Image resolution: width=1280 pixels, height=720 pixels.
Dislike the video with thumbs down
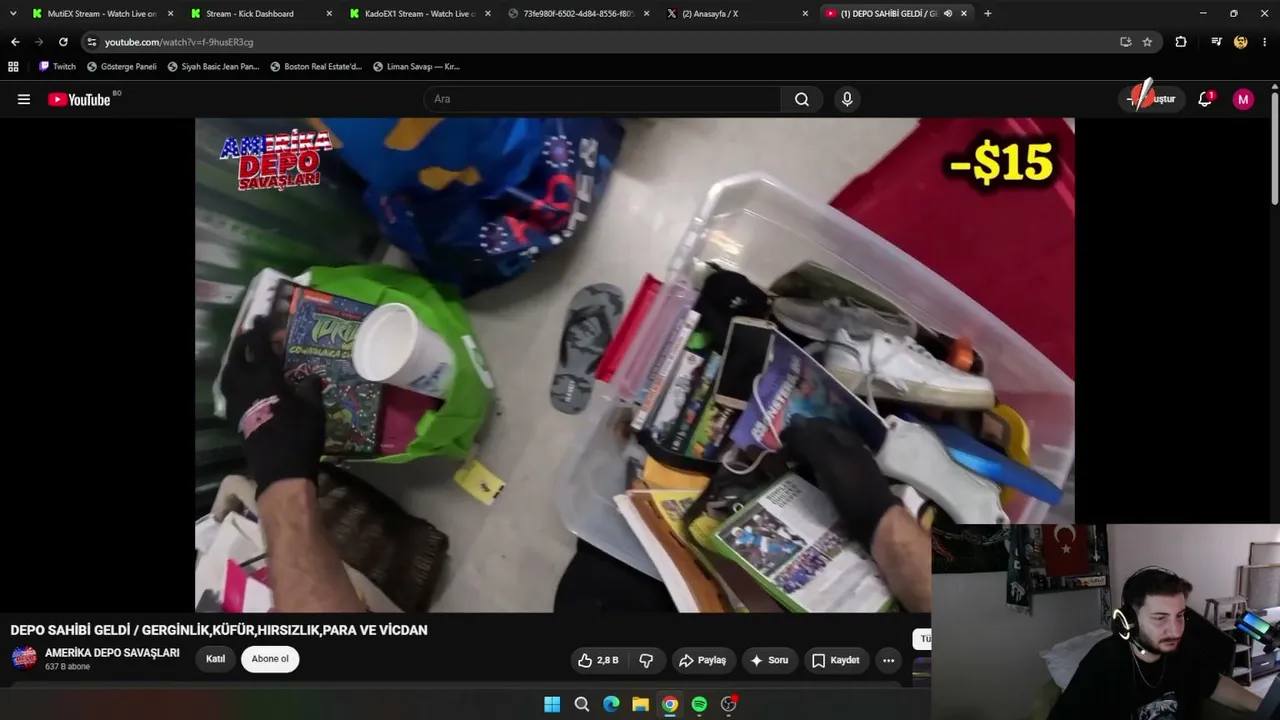coord(646,660)
